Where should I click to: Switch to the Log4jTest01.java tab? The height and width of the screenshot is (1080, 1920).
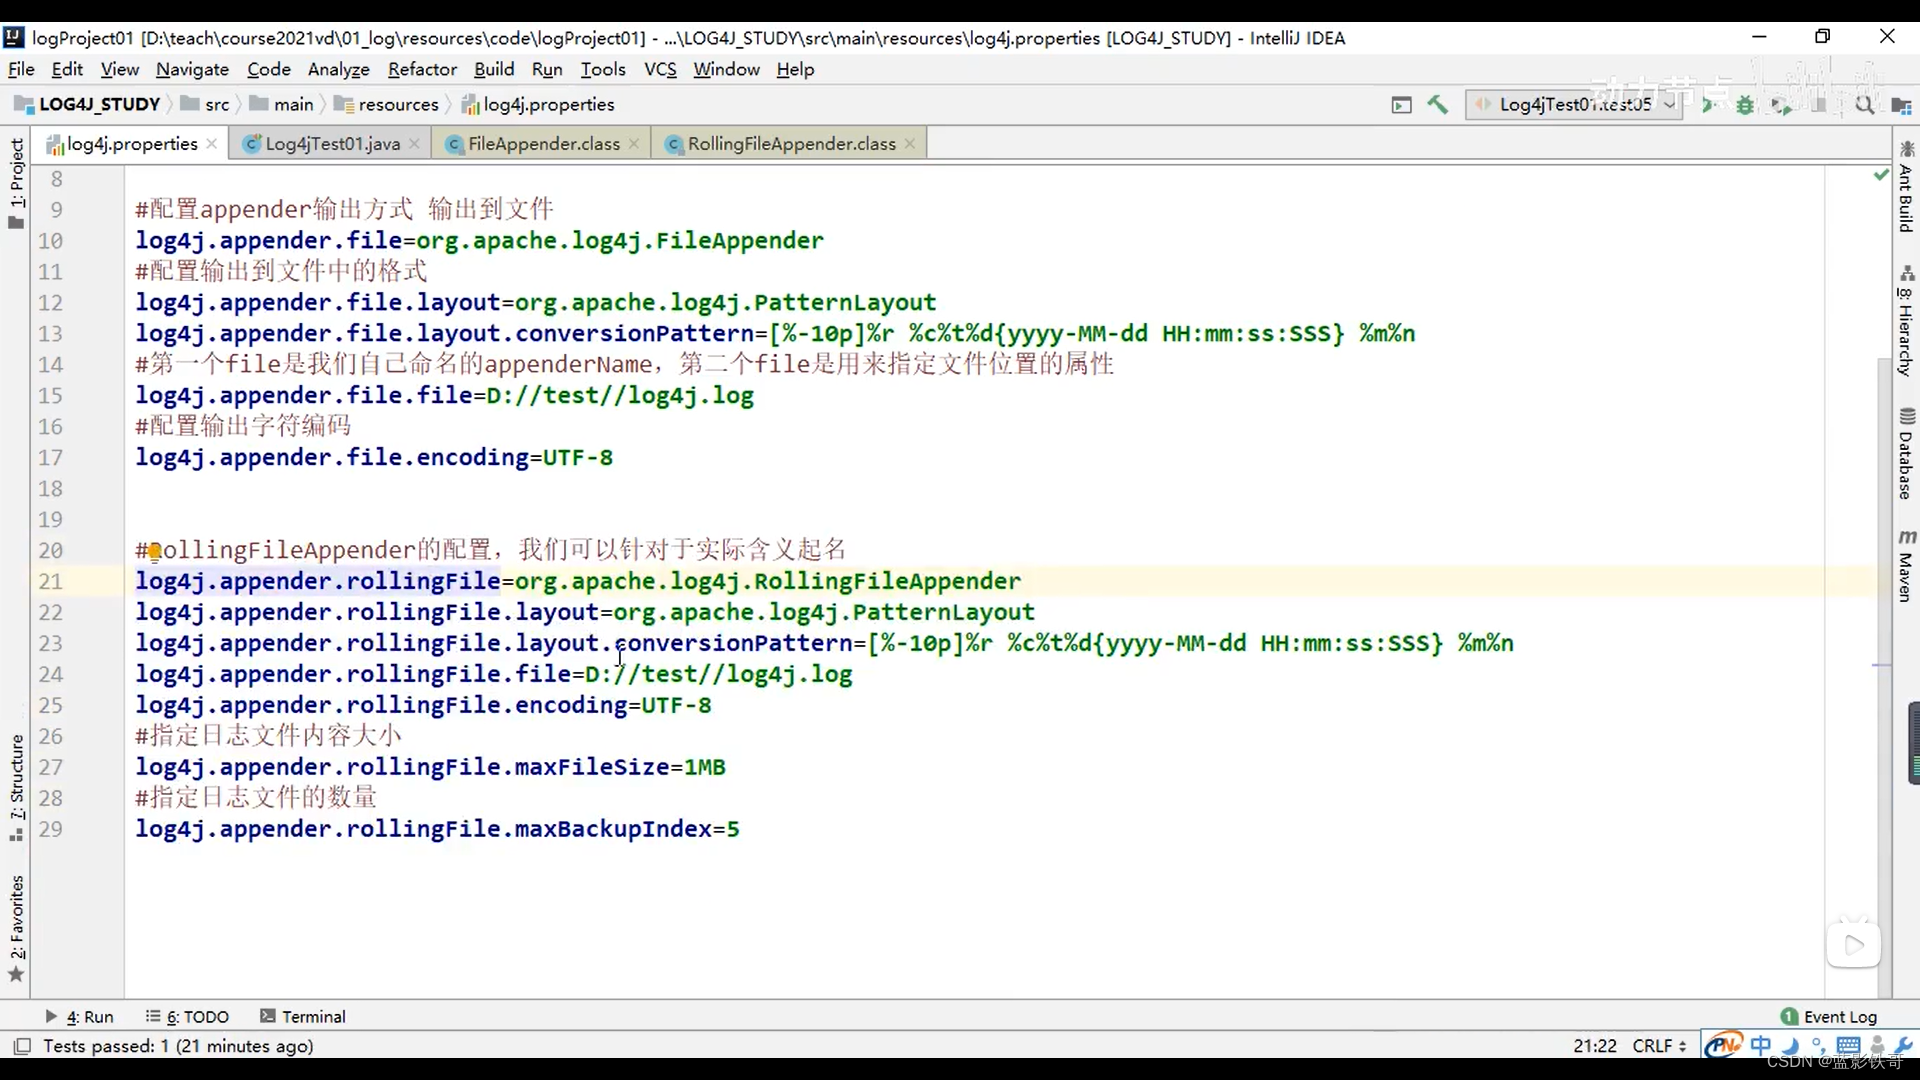(332, 144)
